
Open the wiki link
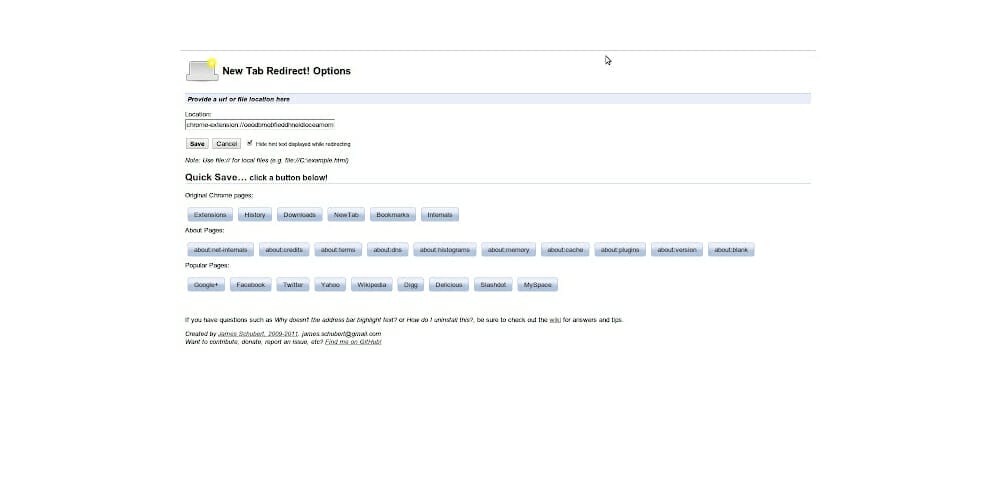click(x=555, y=320)
